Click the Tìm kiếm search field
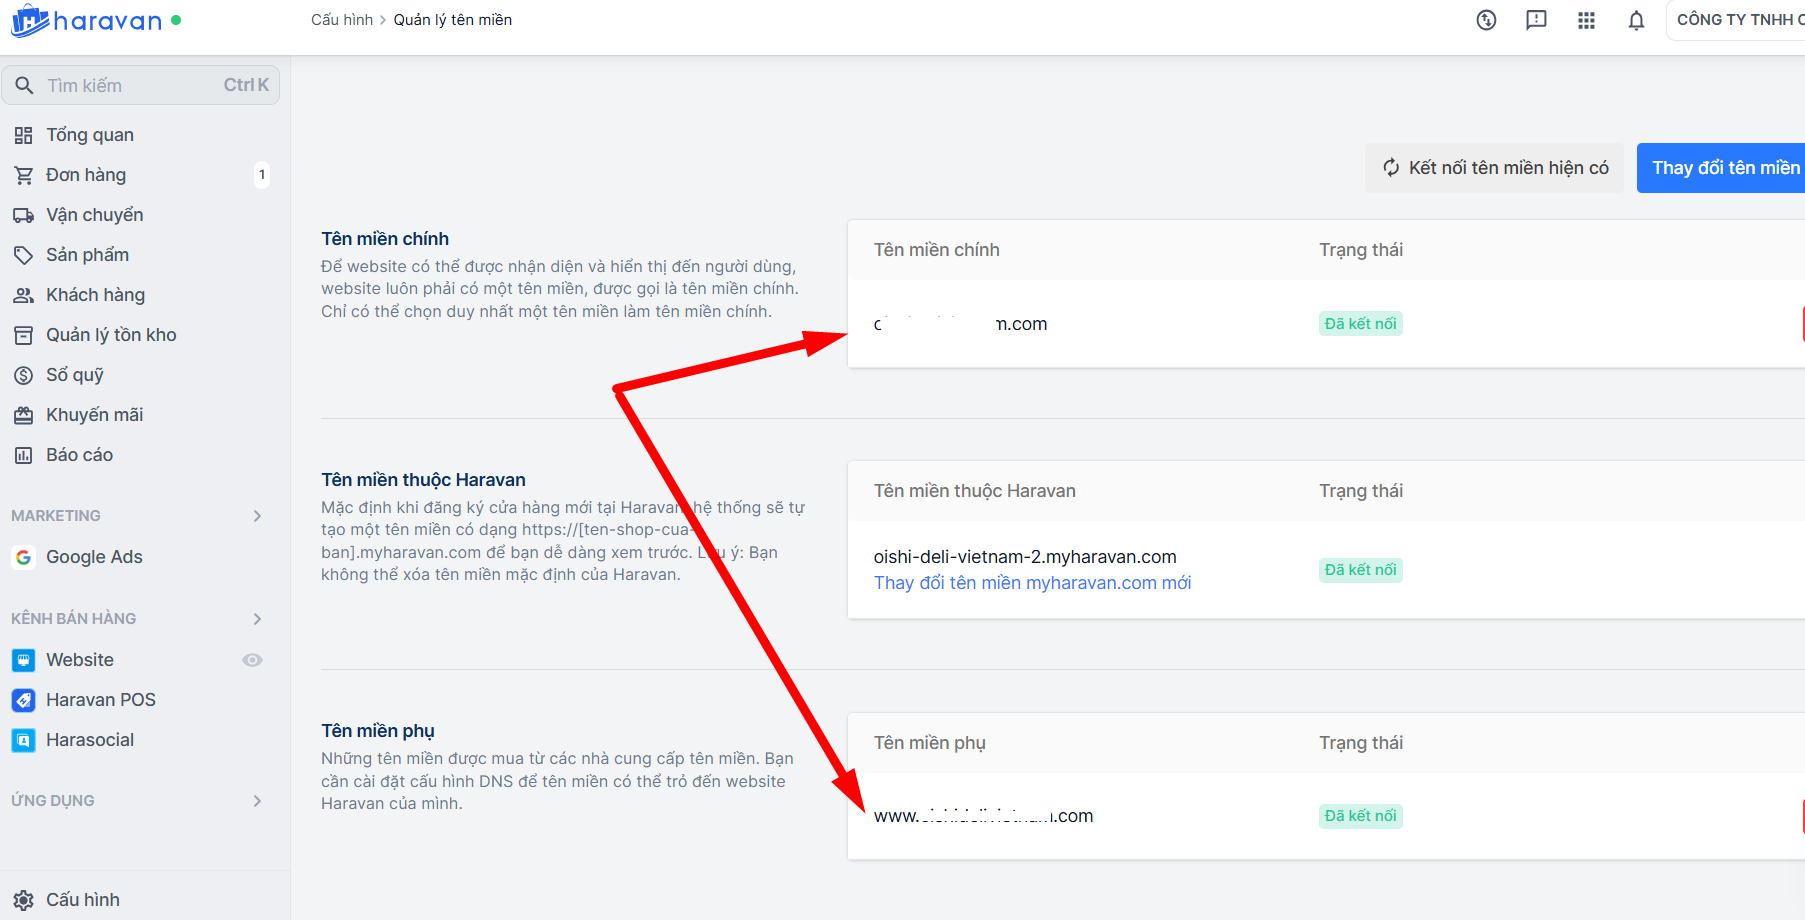 click(x=141, y=85)
